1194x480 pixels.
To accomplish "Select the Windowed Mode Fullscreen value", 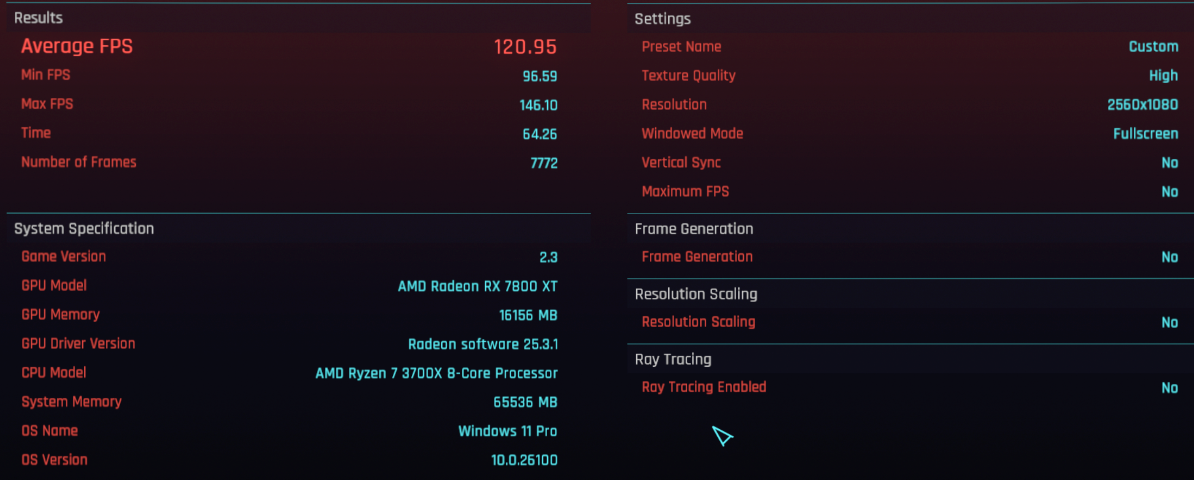I will 1145,134.
